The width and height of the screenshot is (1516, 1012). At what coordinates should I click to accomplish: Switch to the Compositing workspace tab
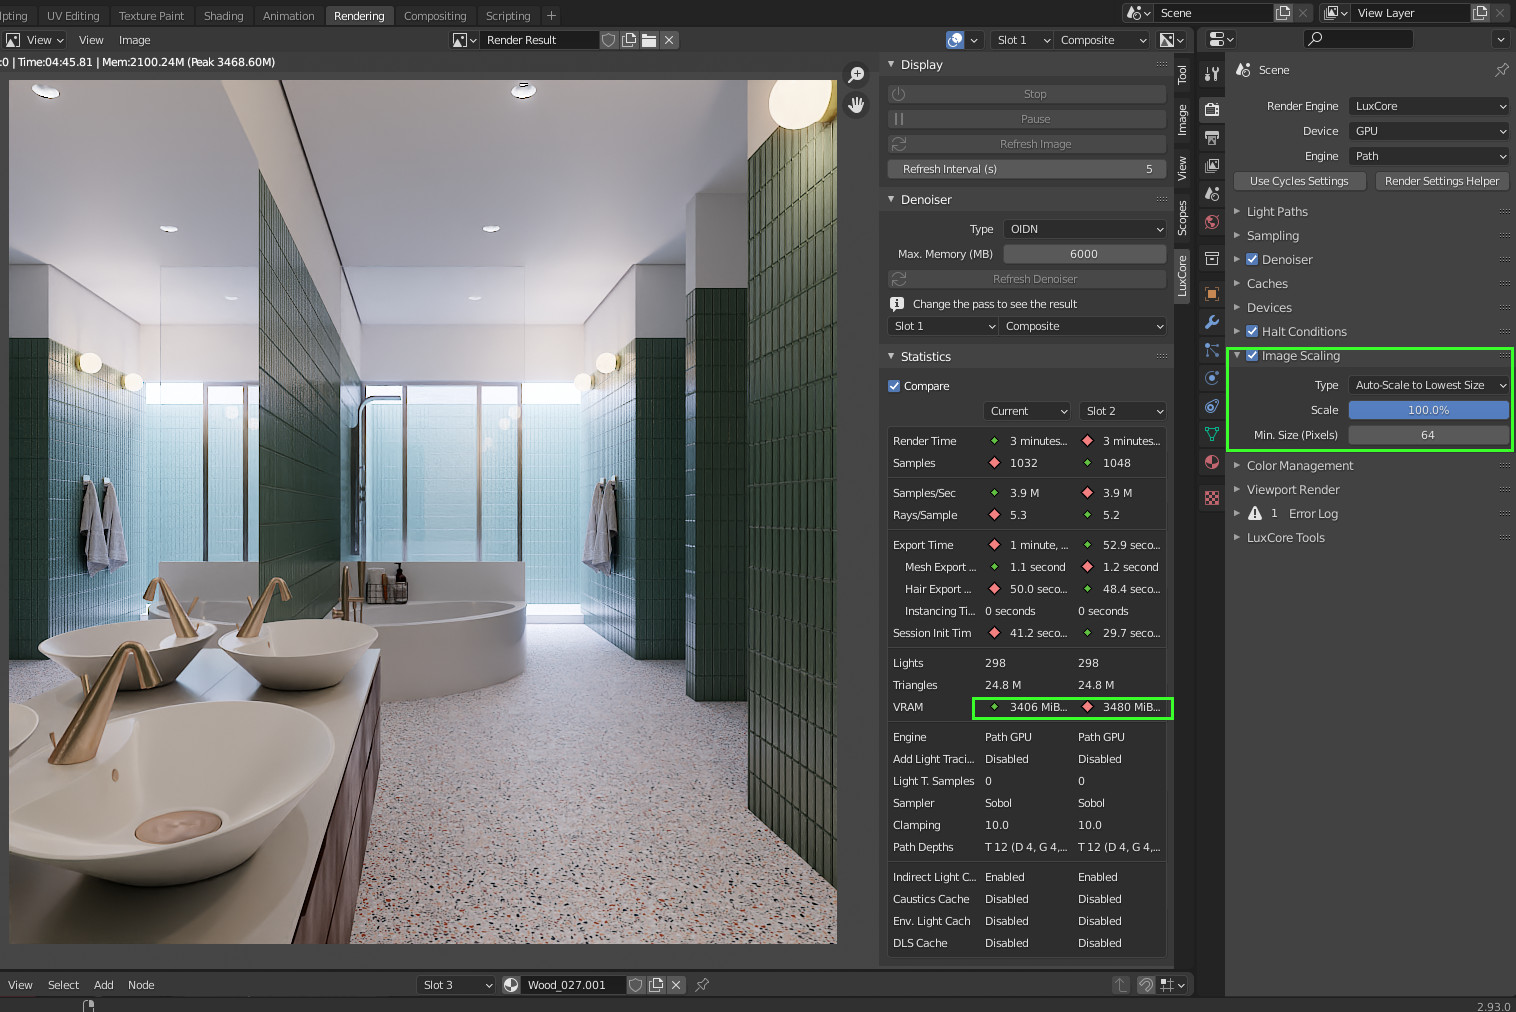click(435, 16)
